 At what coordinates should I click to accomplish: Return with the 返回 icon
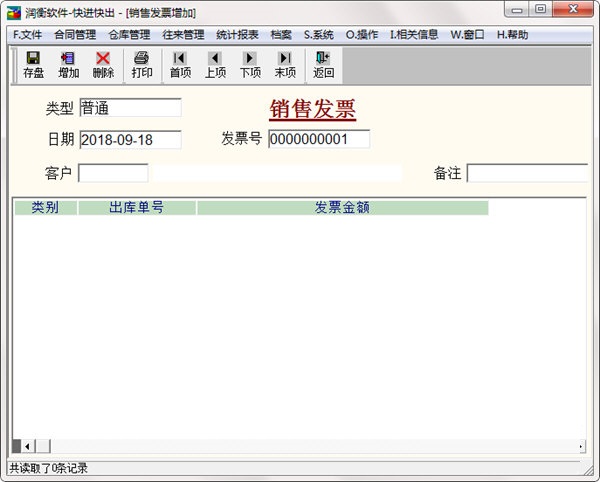pyautogui.click(x=323, y=65)
